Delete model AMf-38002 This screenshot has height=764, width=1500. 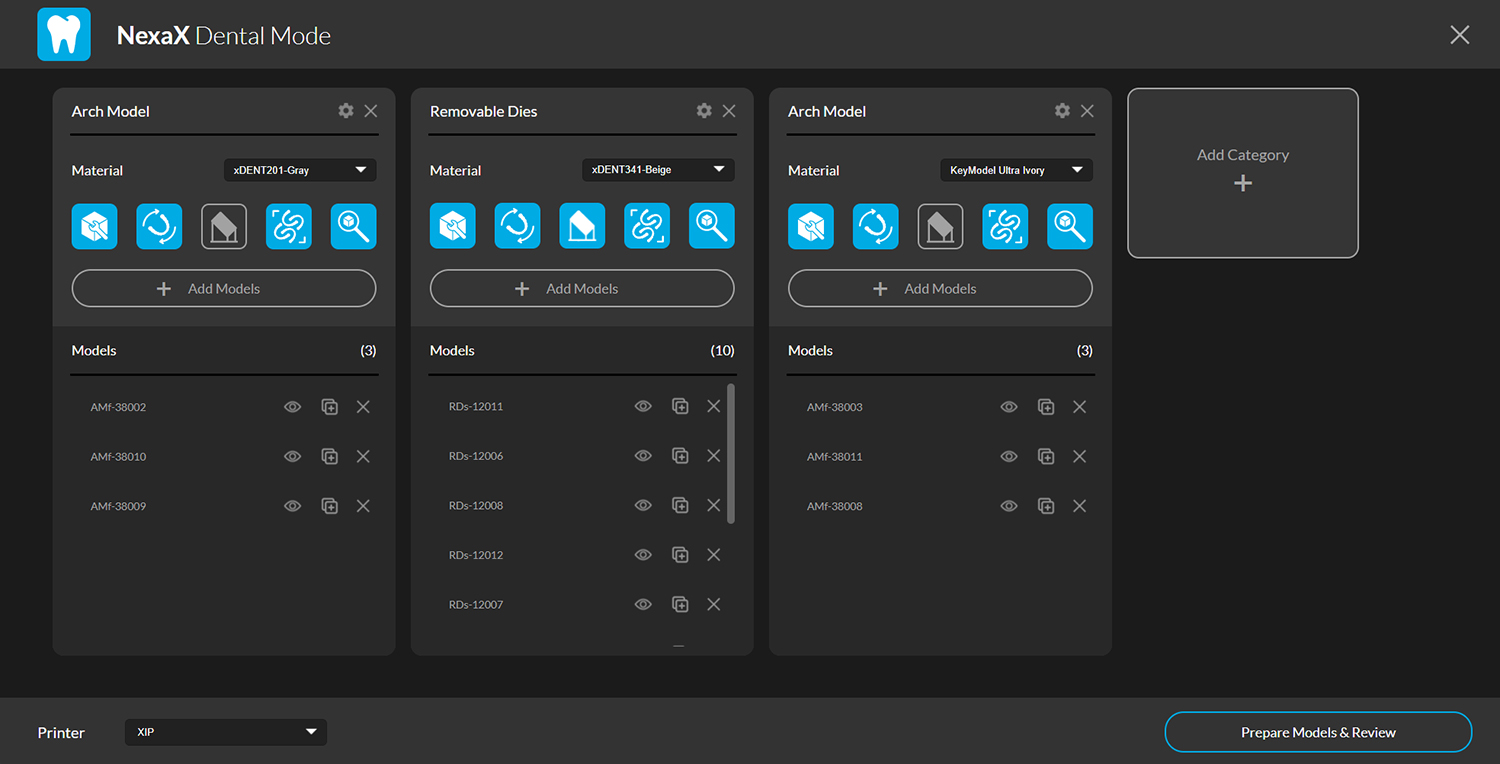click(x=363, y=407)
